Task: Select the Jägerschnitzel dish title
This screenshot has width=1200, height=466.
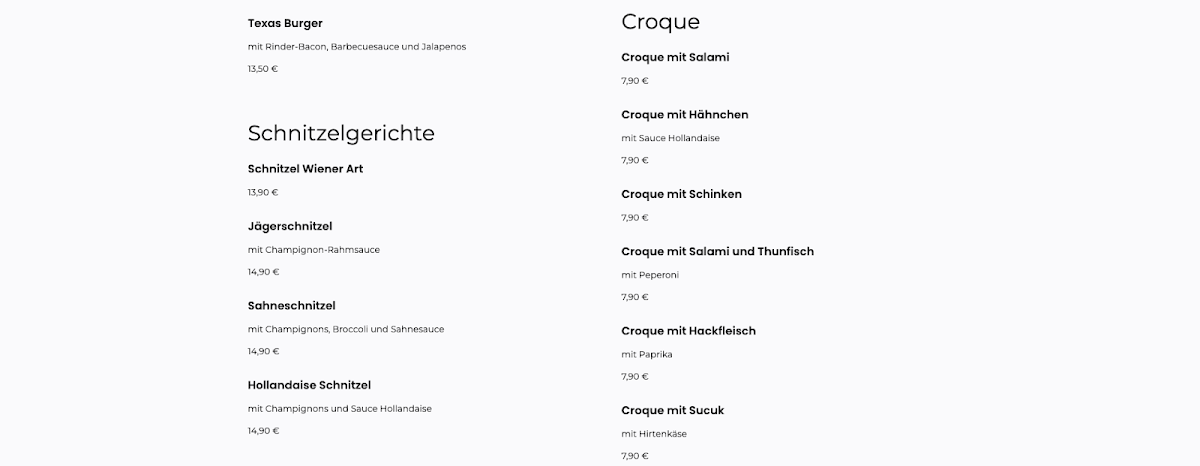Action: (290, 227)
